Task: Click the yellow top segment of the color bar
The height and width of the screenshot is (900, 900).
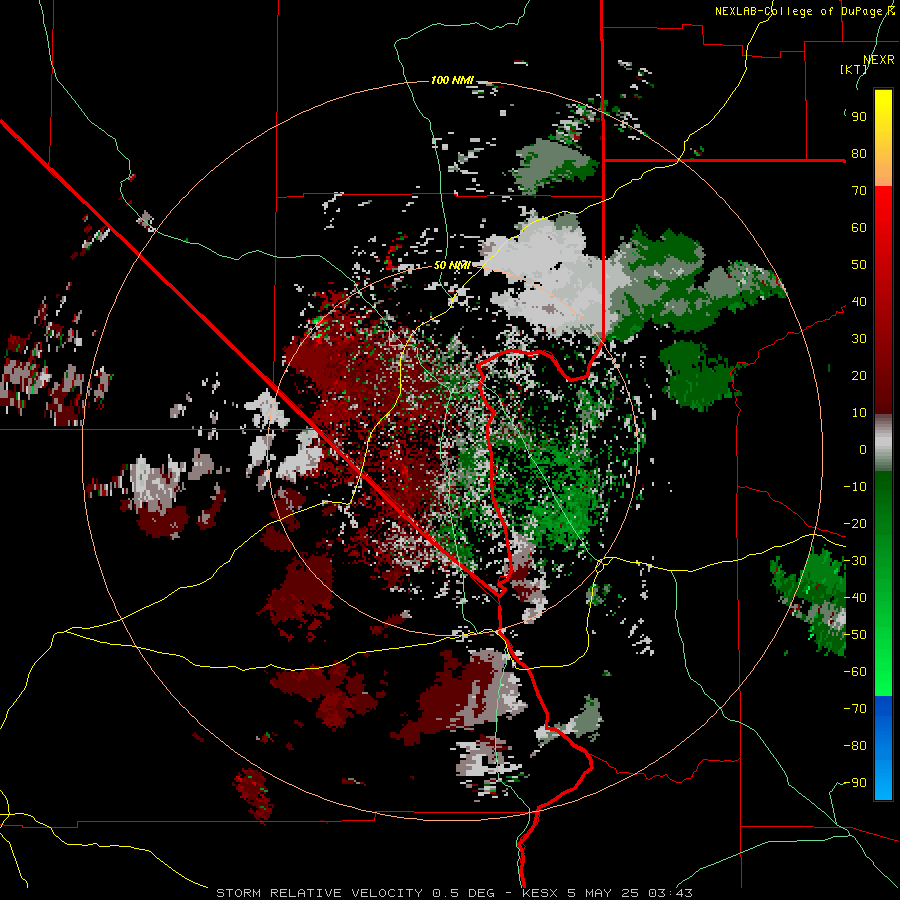Action: click(883, 138)
